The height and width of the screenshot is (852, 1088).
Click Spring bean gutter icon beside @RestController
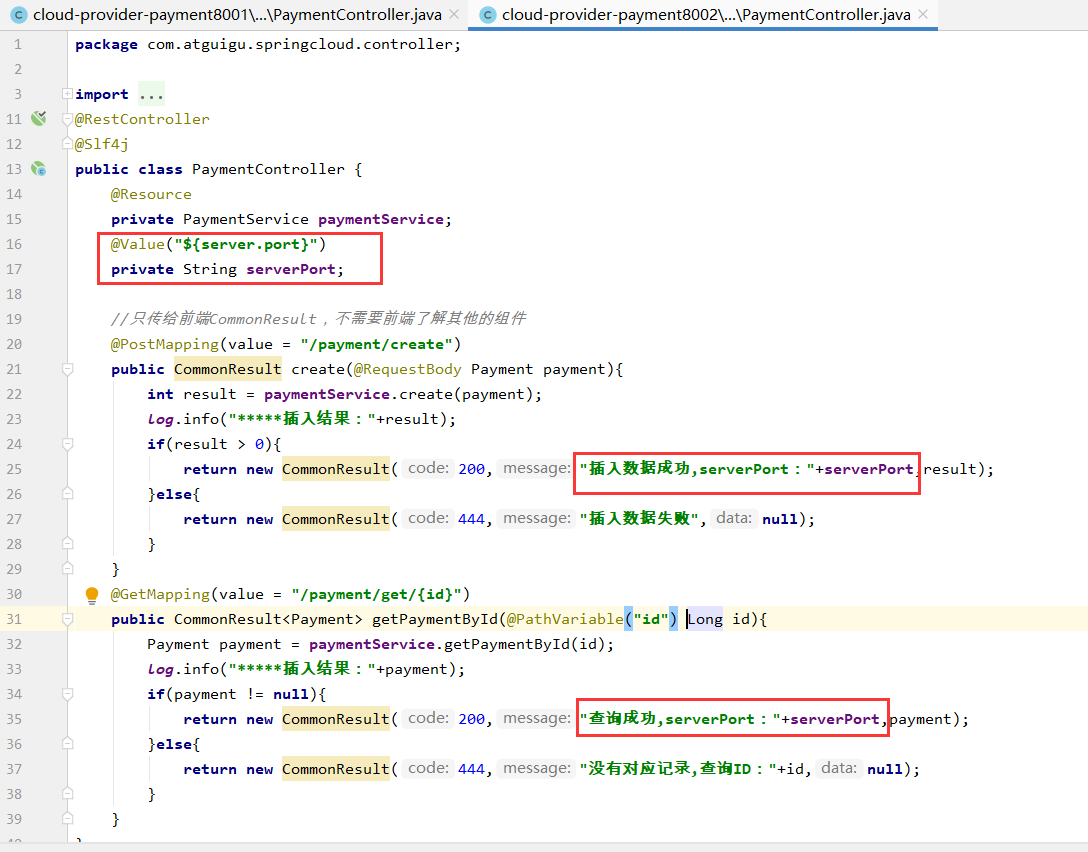point(39,119)
